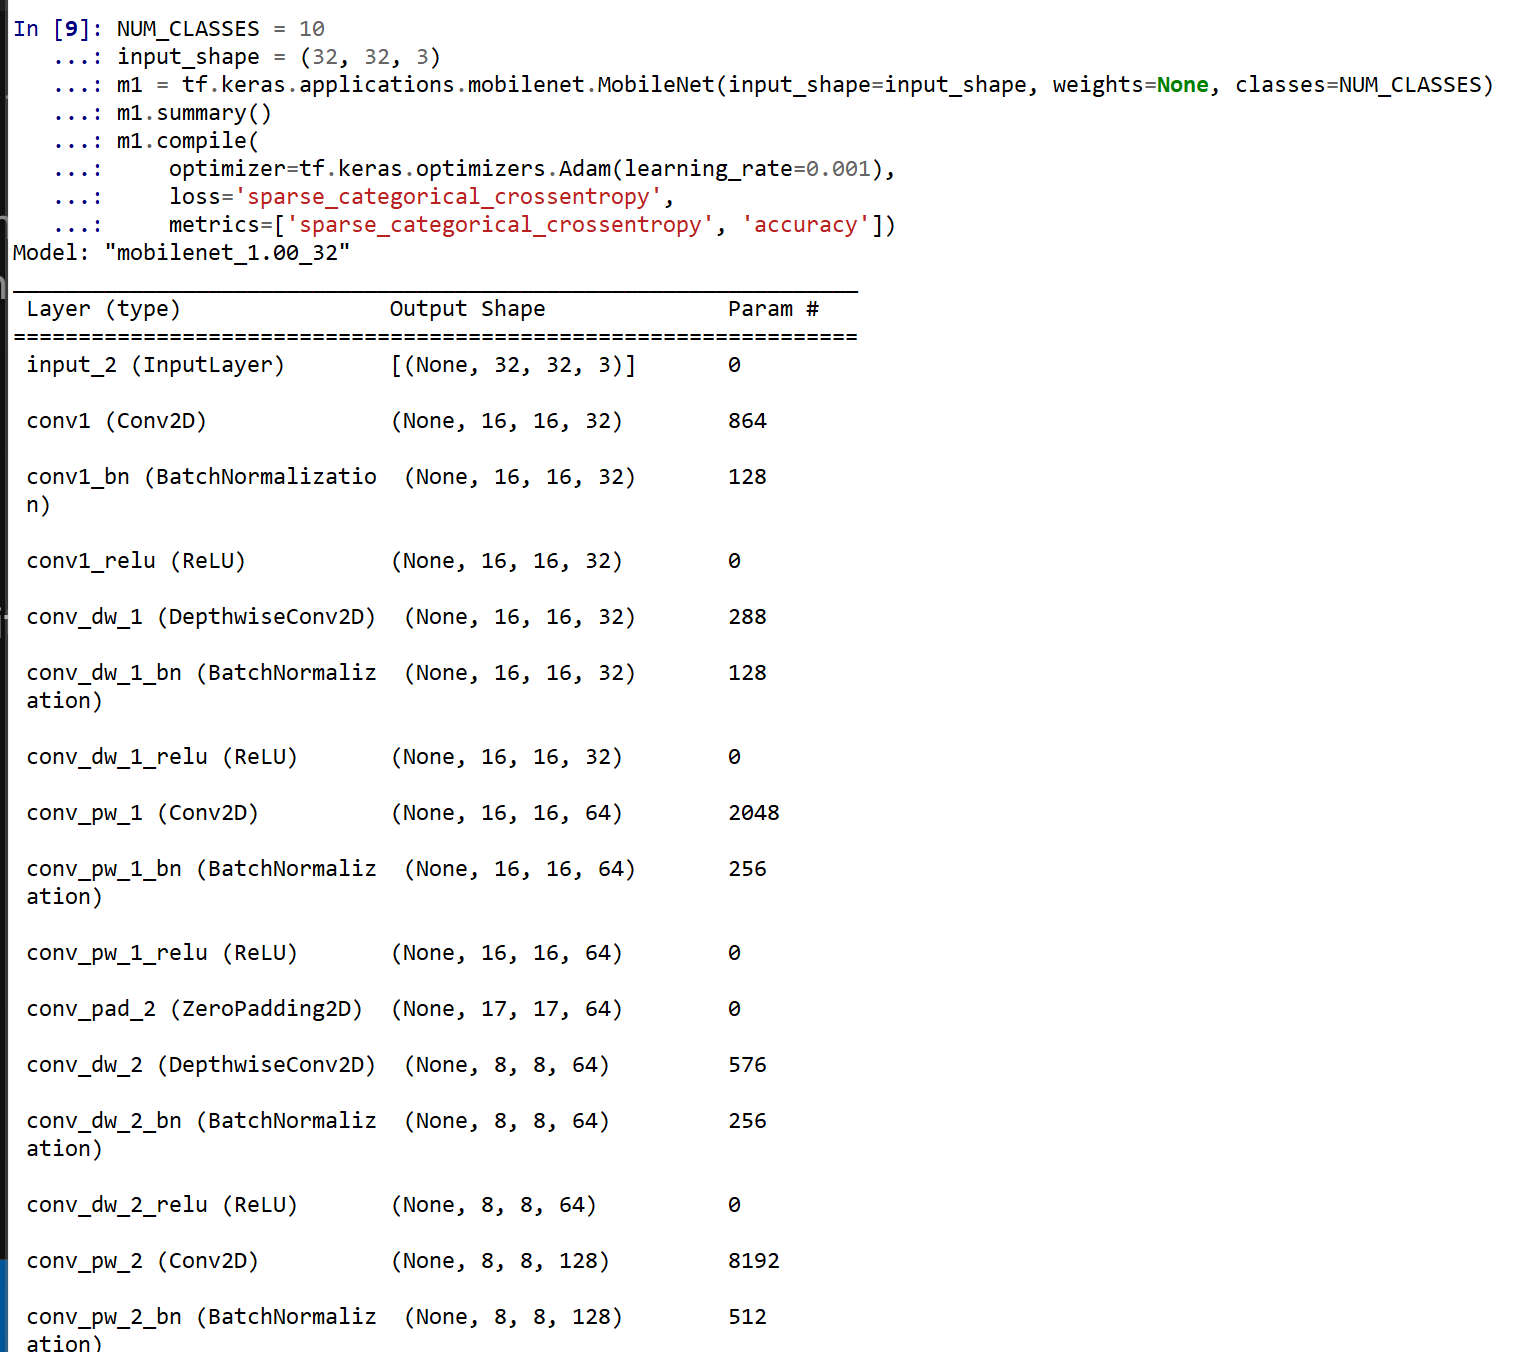
Task: Click the green None keyword after weights
Action: pos(1182,85)
